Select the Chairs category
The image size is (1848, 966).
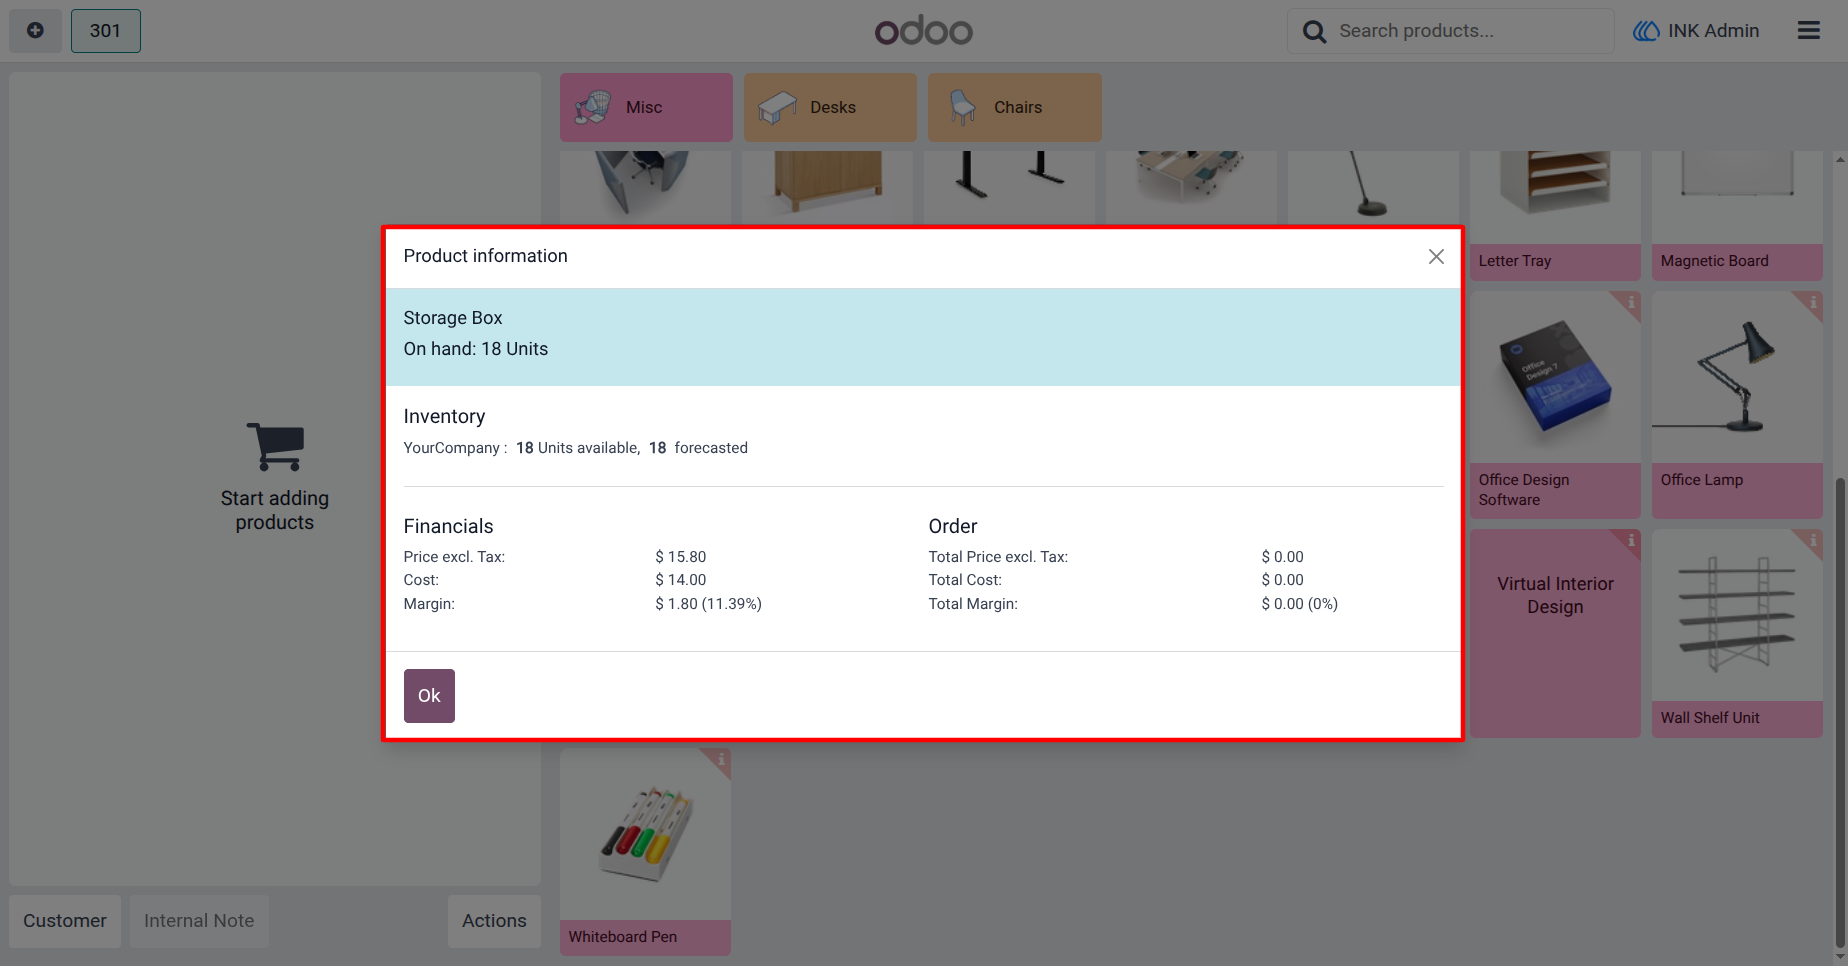(x=1014, y=107)
